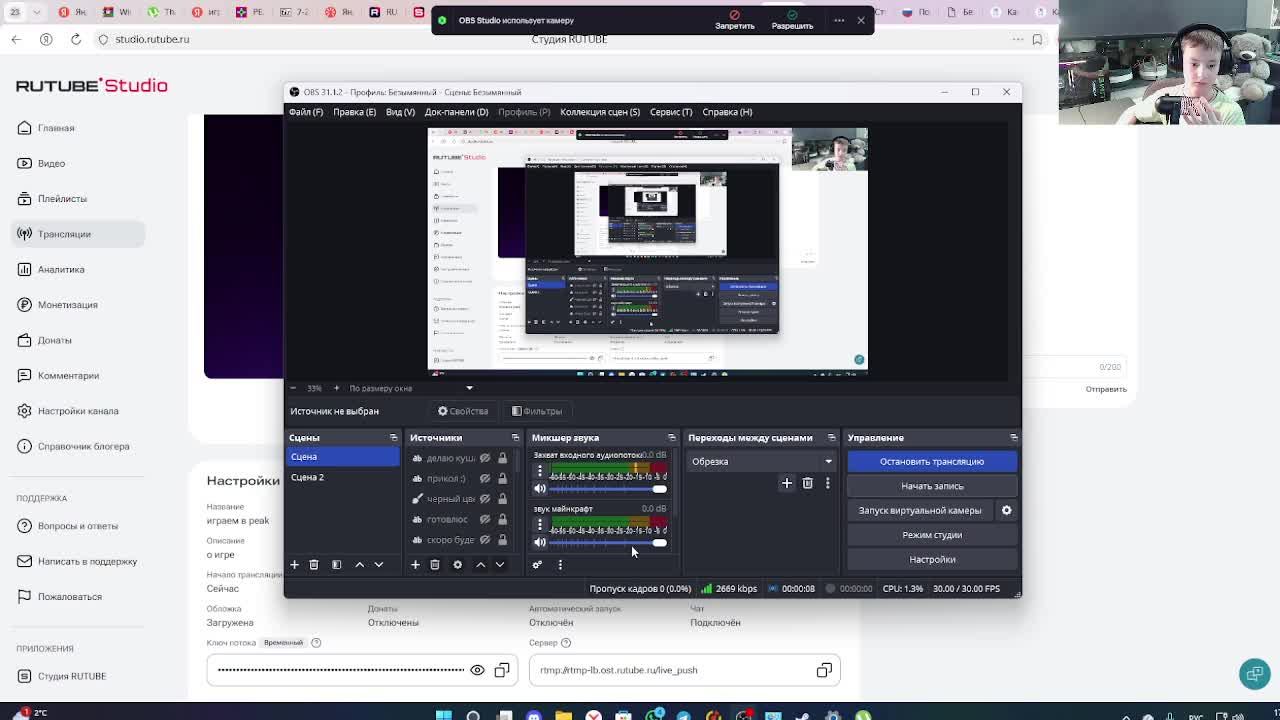The image size is (1280, 720).
Task: Open stream key help question icon
Action: (x=316, y=643)
